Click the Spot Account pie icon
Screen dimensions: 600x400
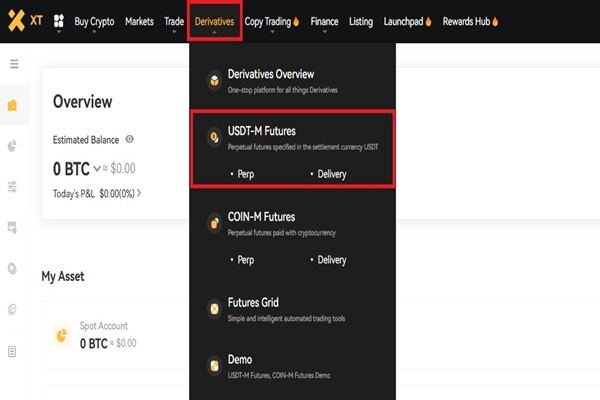point(62,336)
